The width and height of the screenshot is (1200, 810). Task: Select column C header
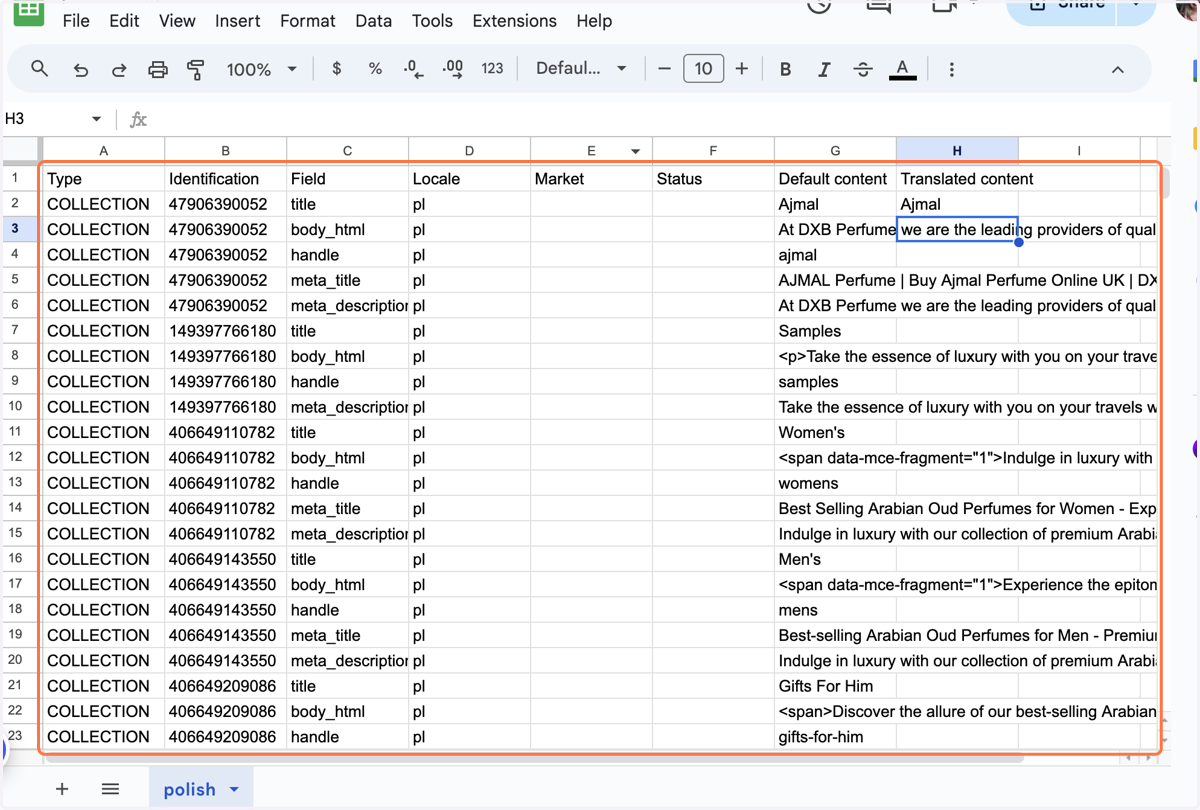coord(347,151)
